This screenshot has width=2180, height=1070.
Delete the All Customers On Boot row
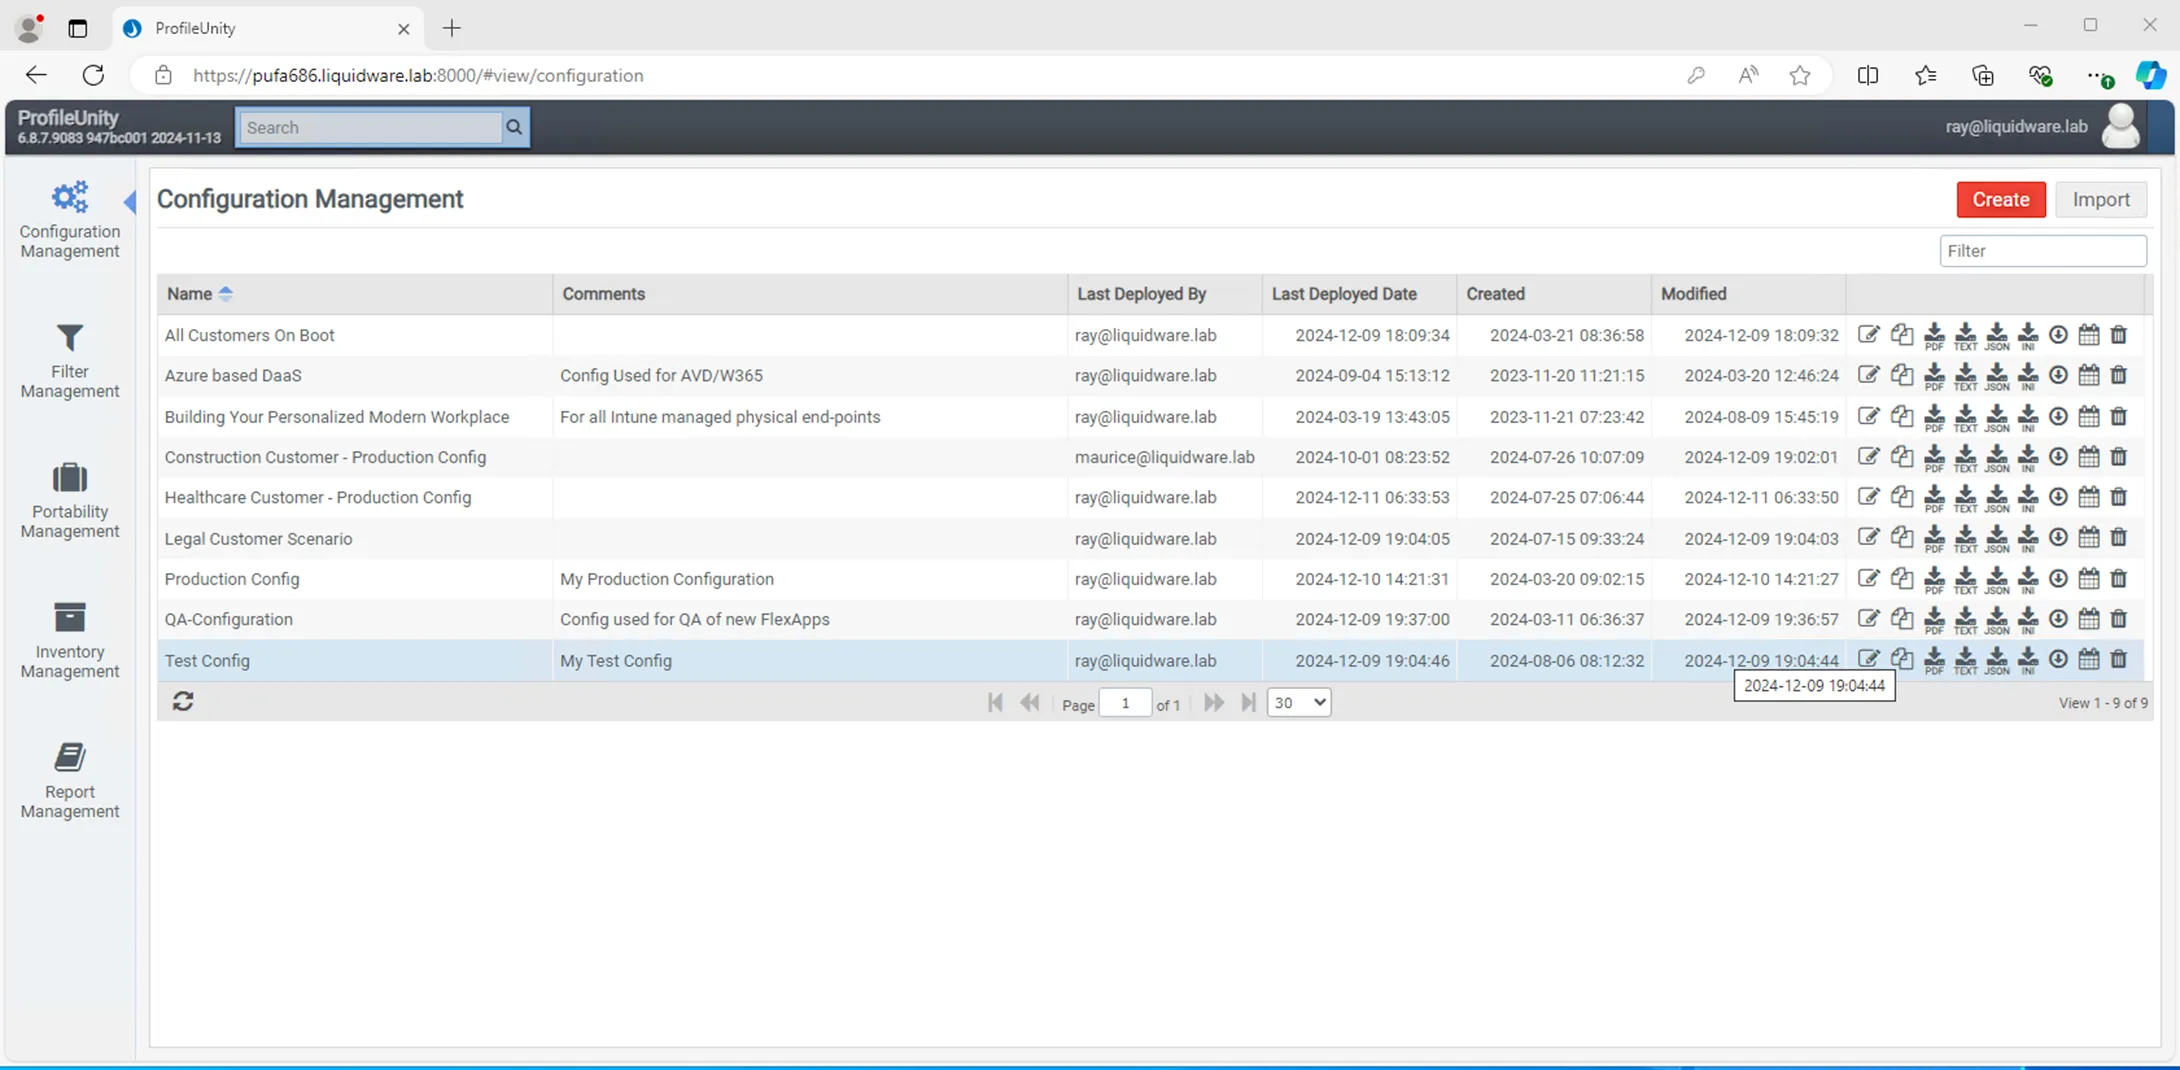pos(2119,335)
